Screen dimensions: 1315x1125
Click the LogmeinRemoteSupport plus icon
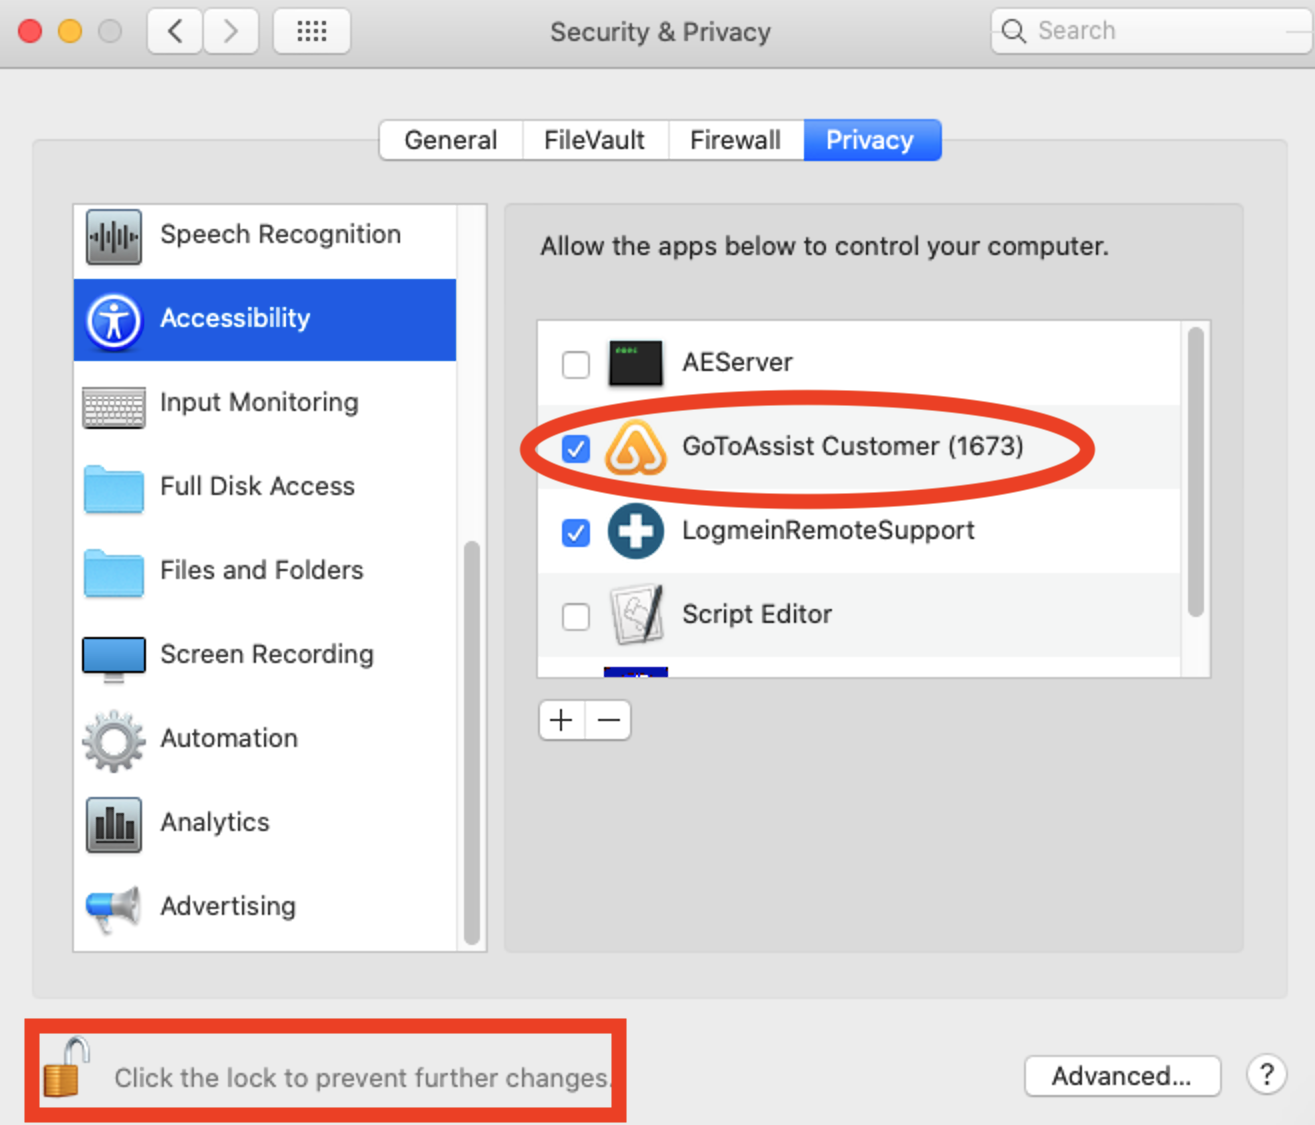635,531
